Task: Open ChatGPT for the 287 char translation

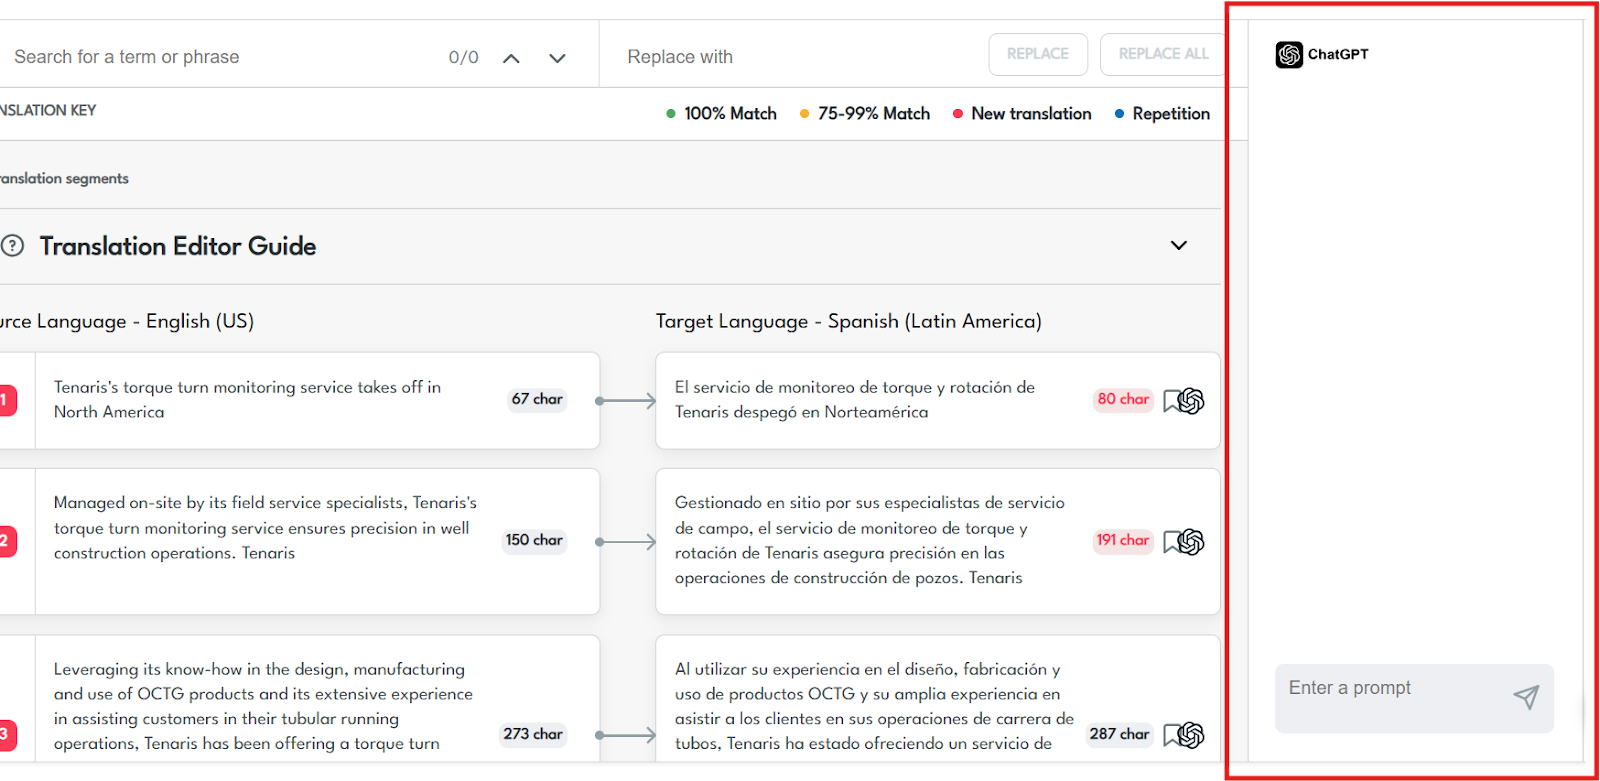Action: [x=1190, y=735]
